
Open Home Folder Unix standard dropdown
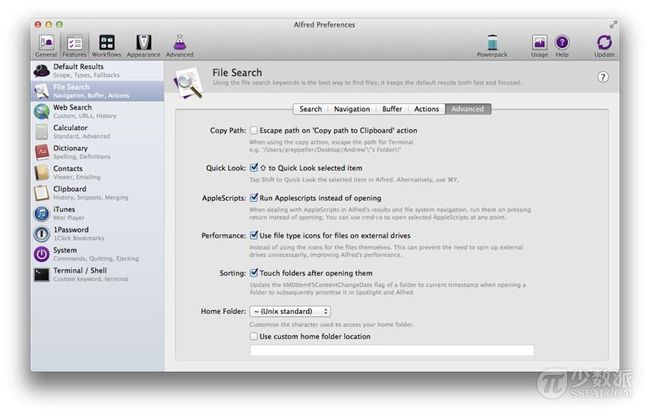(x=290, y=311)
